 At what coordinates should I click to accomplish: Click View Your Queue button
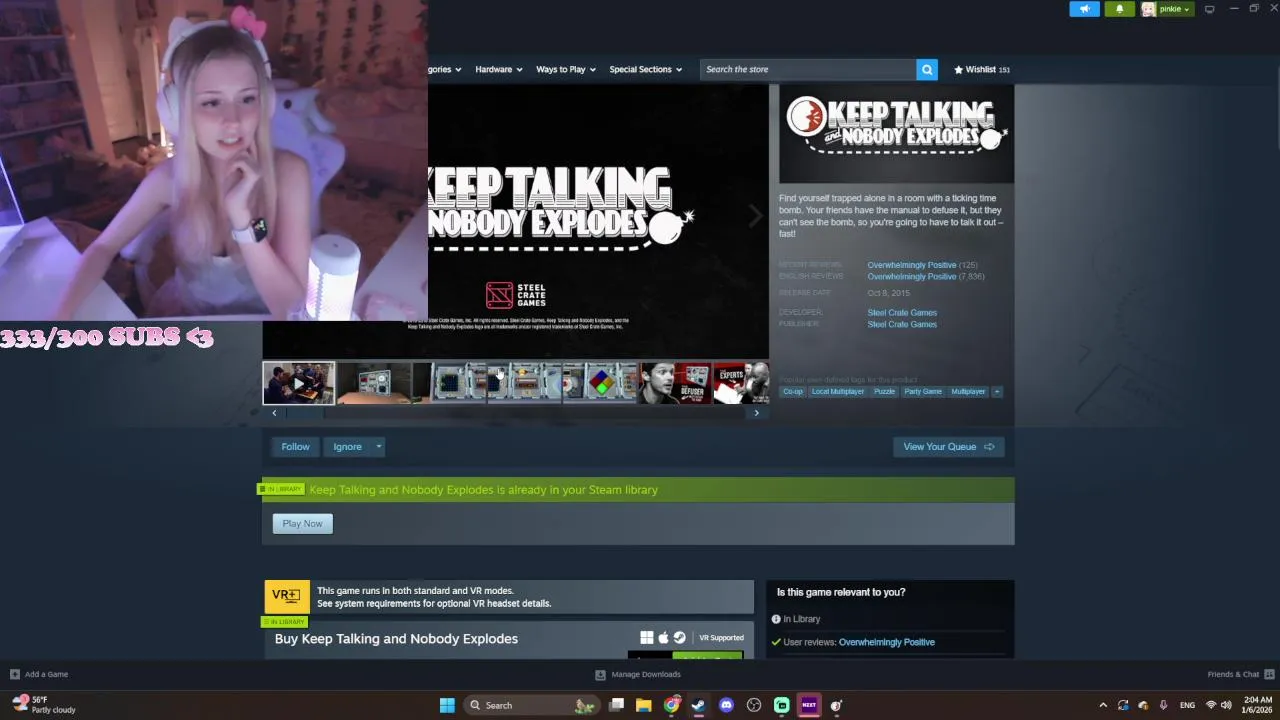coord(948,447)
